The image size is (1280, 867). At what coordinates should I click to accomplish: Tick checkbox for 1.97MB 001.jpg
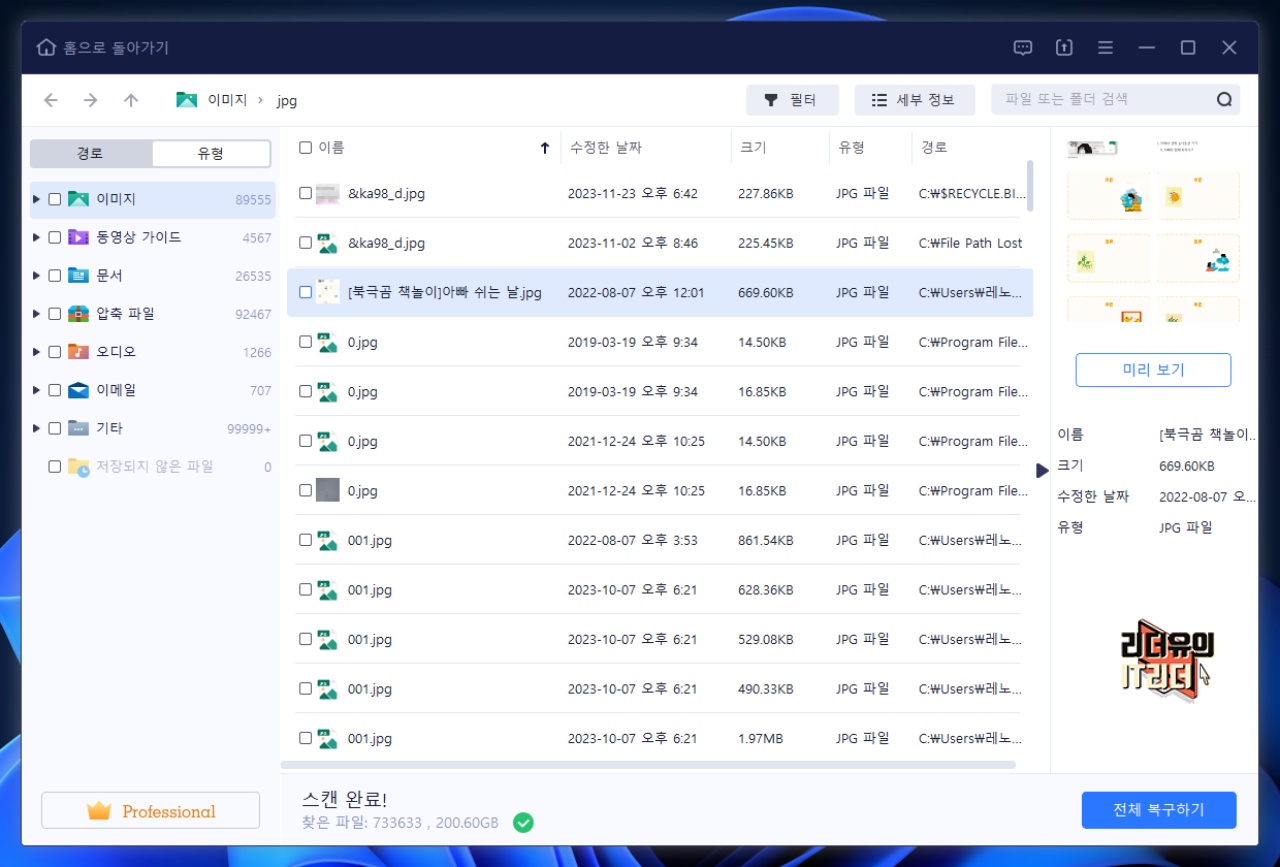(x=305, y=738)
